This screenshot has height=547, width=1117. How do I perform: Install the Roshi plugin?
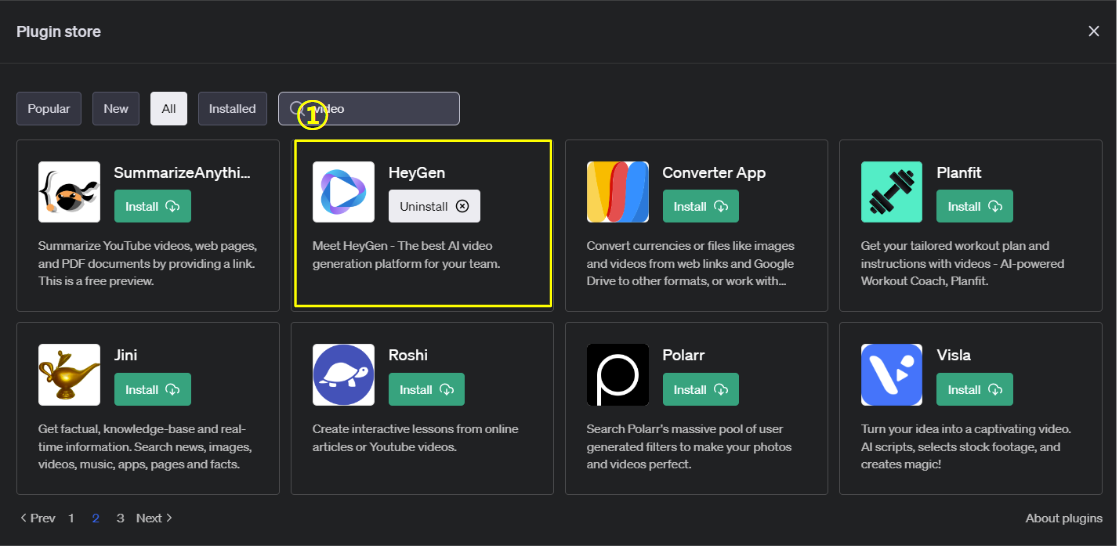(x=427, y=390)
